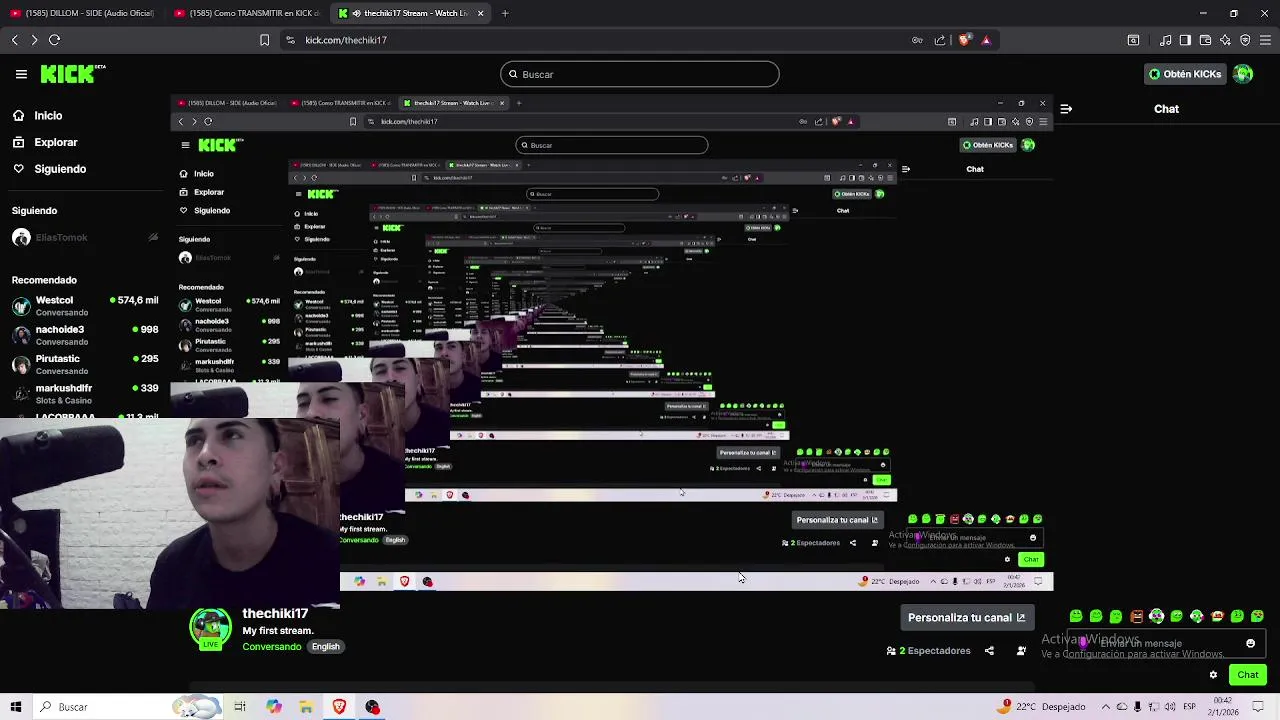
Task: Open Copilot from the taskbar
Action: 274,707
